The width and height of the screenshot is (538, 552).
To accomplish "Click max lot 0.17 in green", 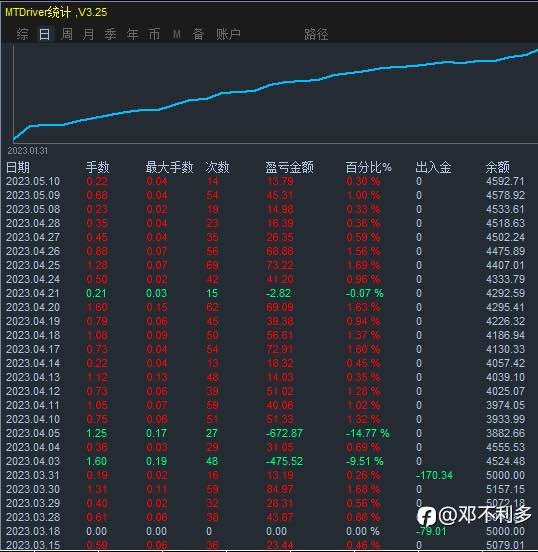I will [x=156, y=433].
